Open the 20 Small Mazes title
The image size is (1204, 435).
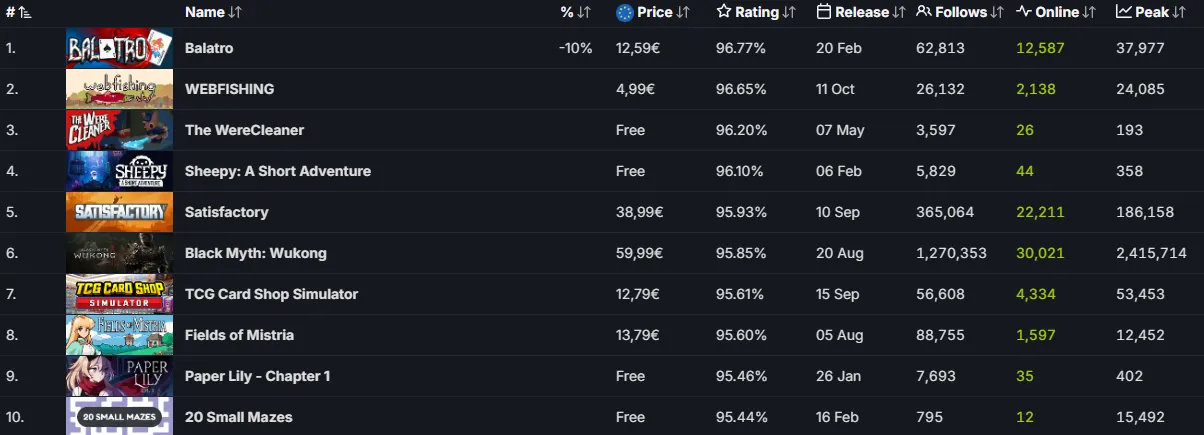[x=239, y=417]
